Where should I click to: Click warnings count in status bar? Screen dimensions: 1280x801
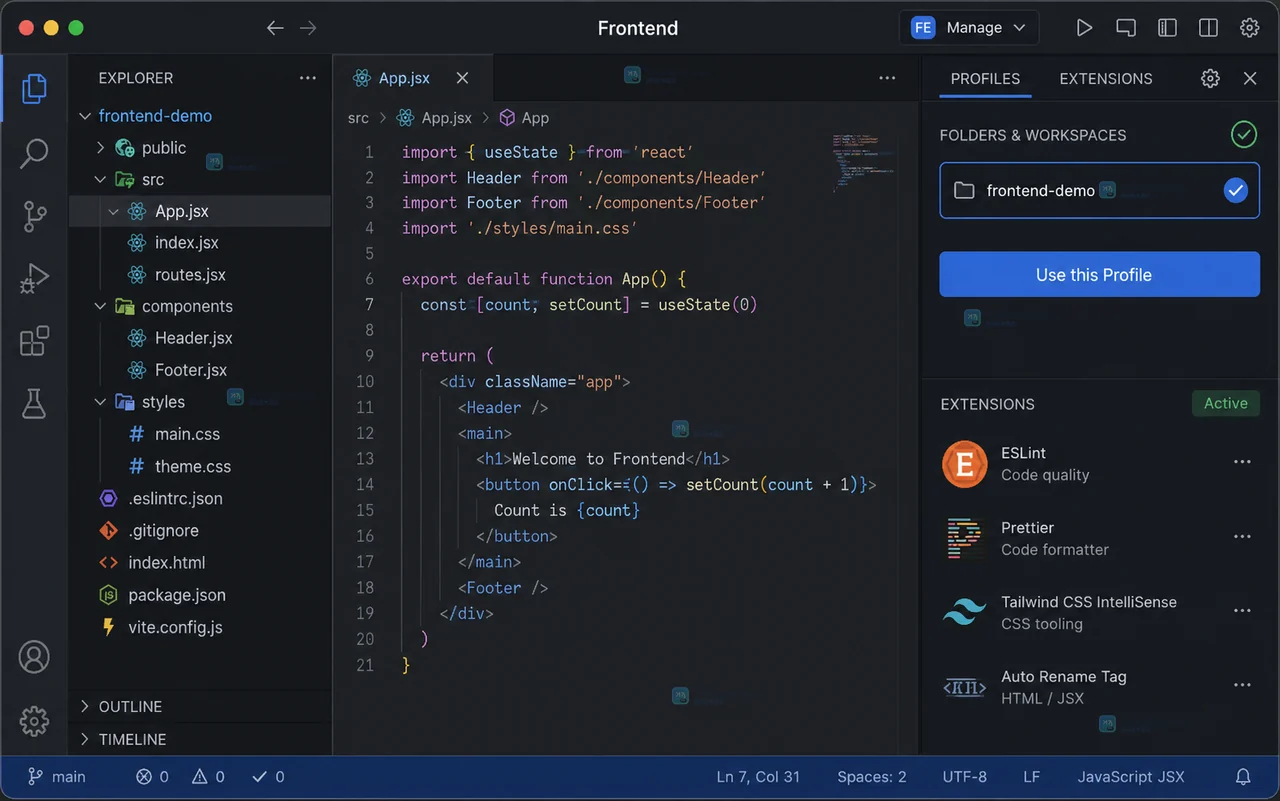click(208, 777)
